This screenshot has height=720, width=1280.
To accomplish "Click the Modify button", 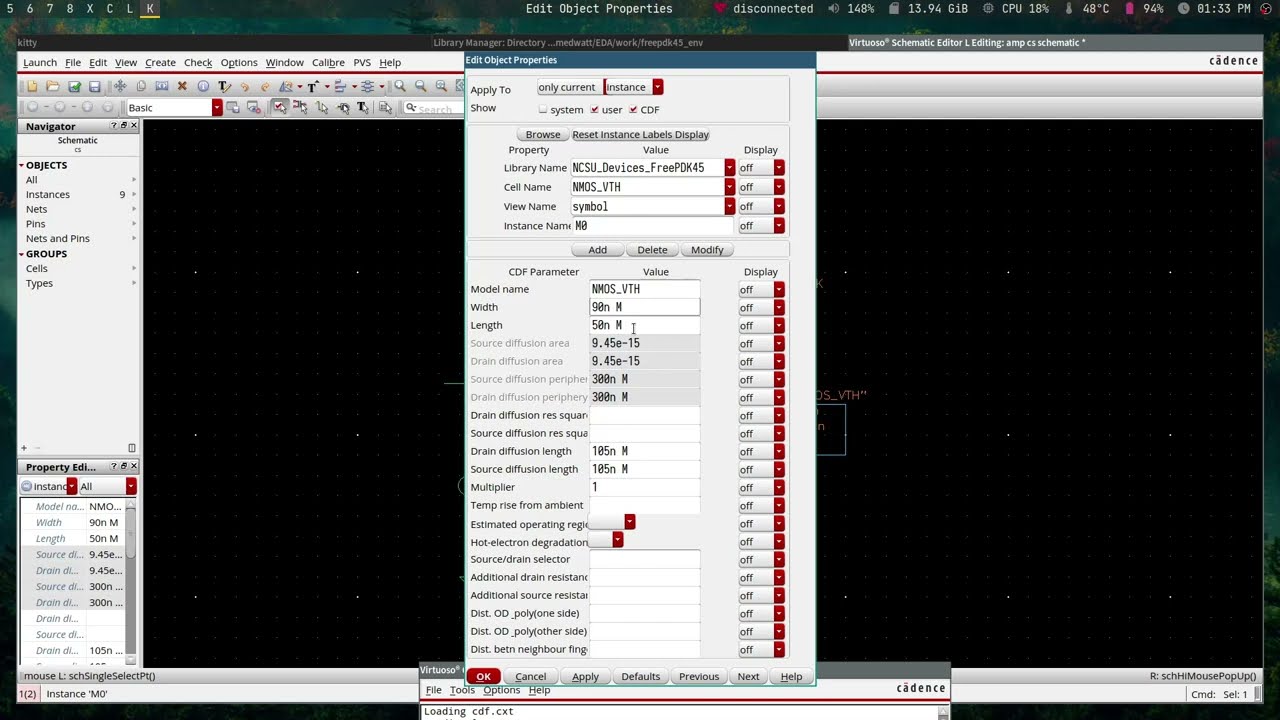I will pos(707,250).
